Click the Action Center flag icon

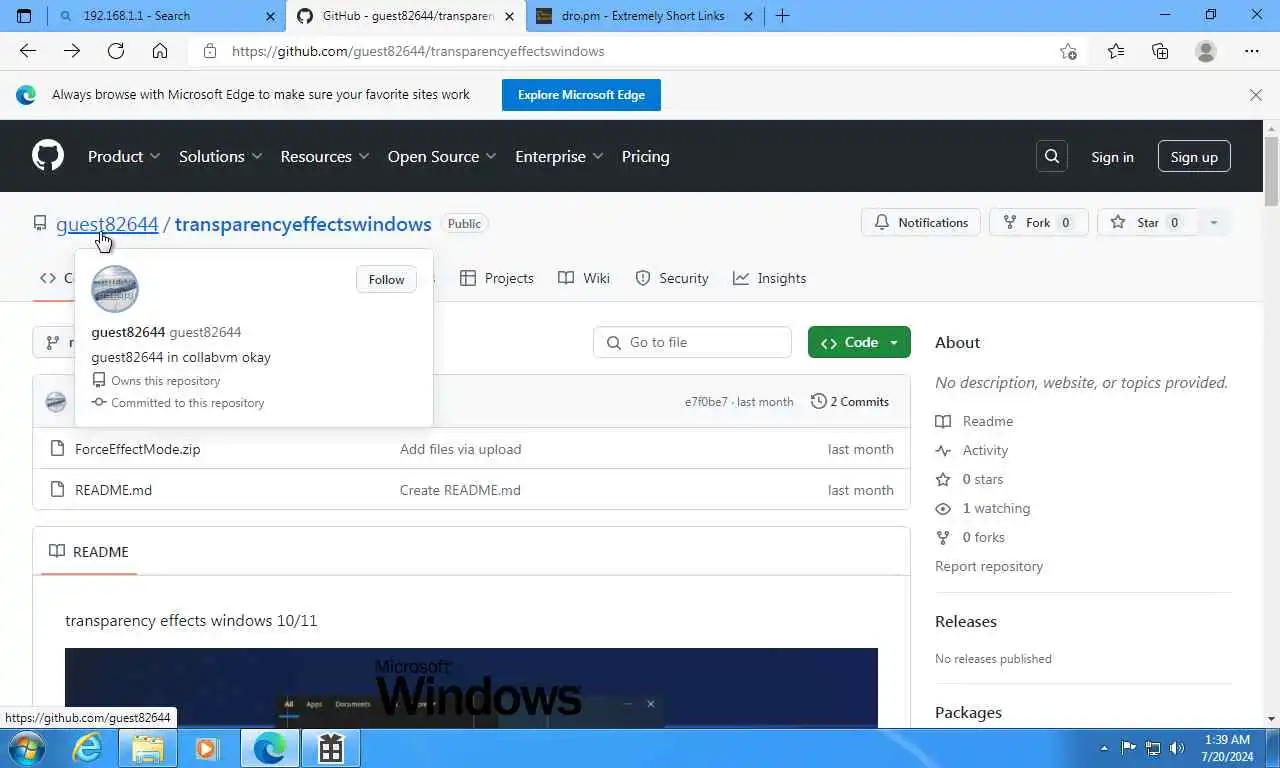click(x=1128, y=748)
